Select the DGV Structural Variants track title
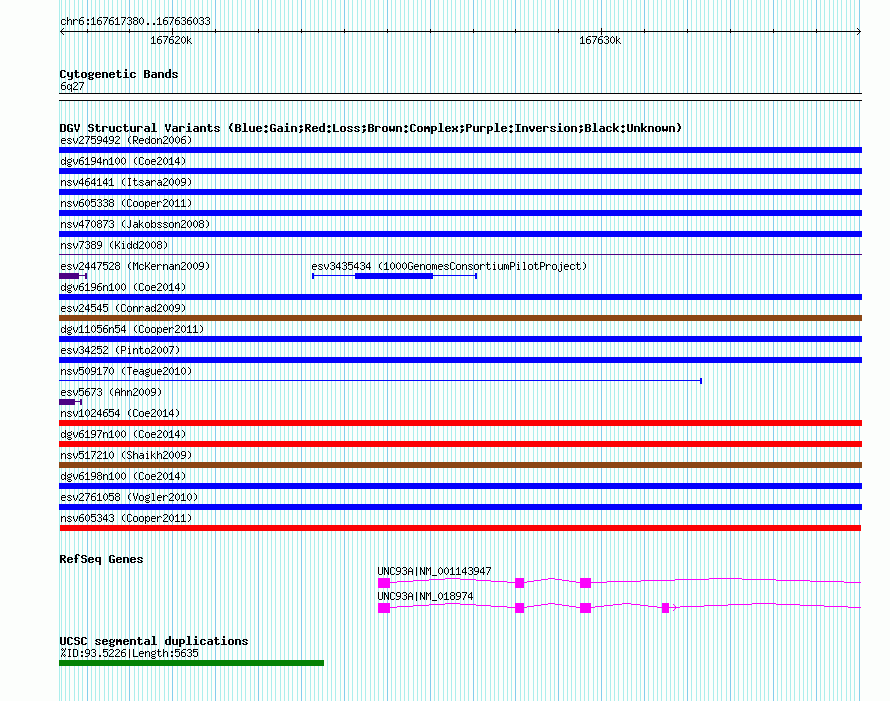The height and width of the screenshot is (701, 890). (371, 128)
